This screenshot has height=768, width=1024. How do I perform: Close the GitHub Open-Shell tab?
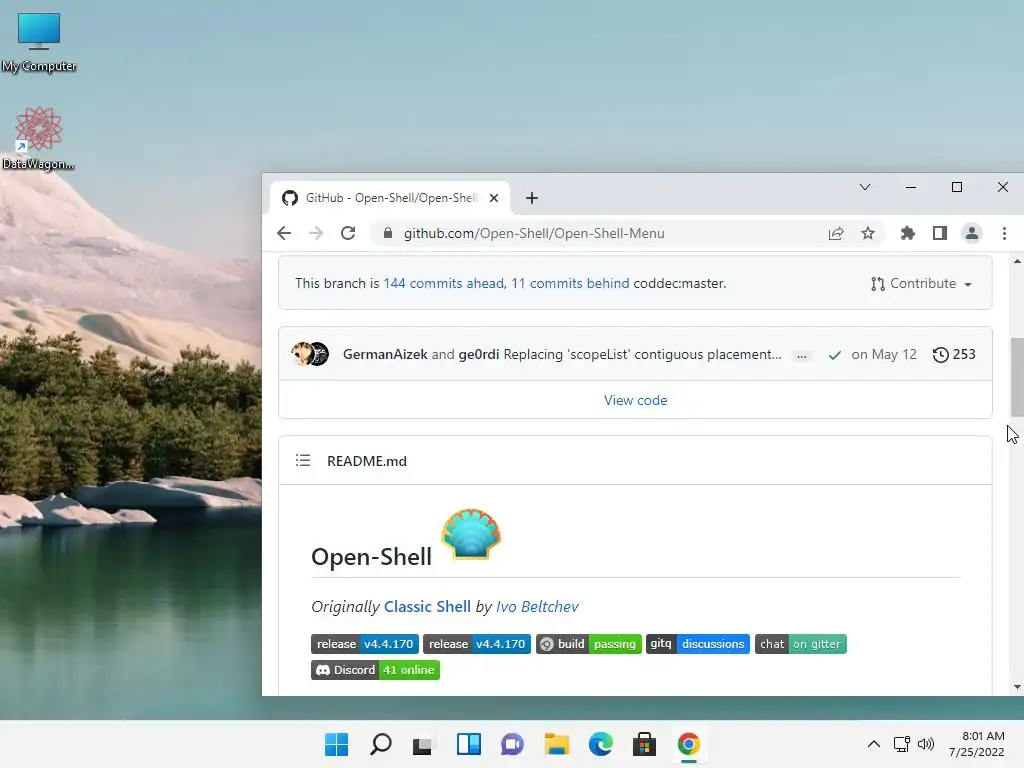point(494,198)
